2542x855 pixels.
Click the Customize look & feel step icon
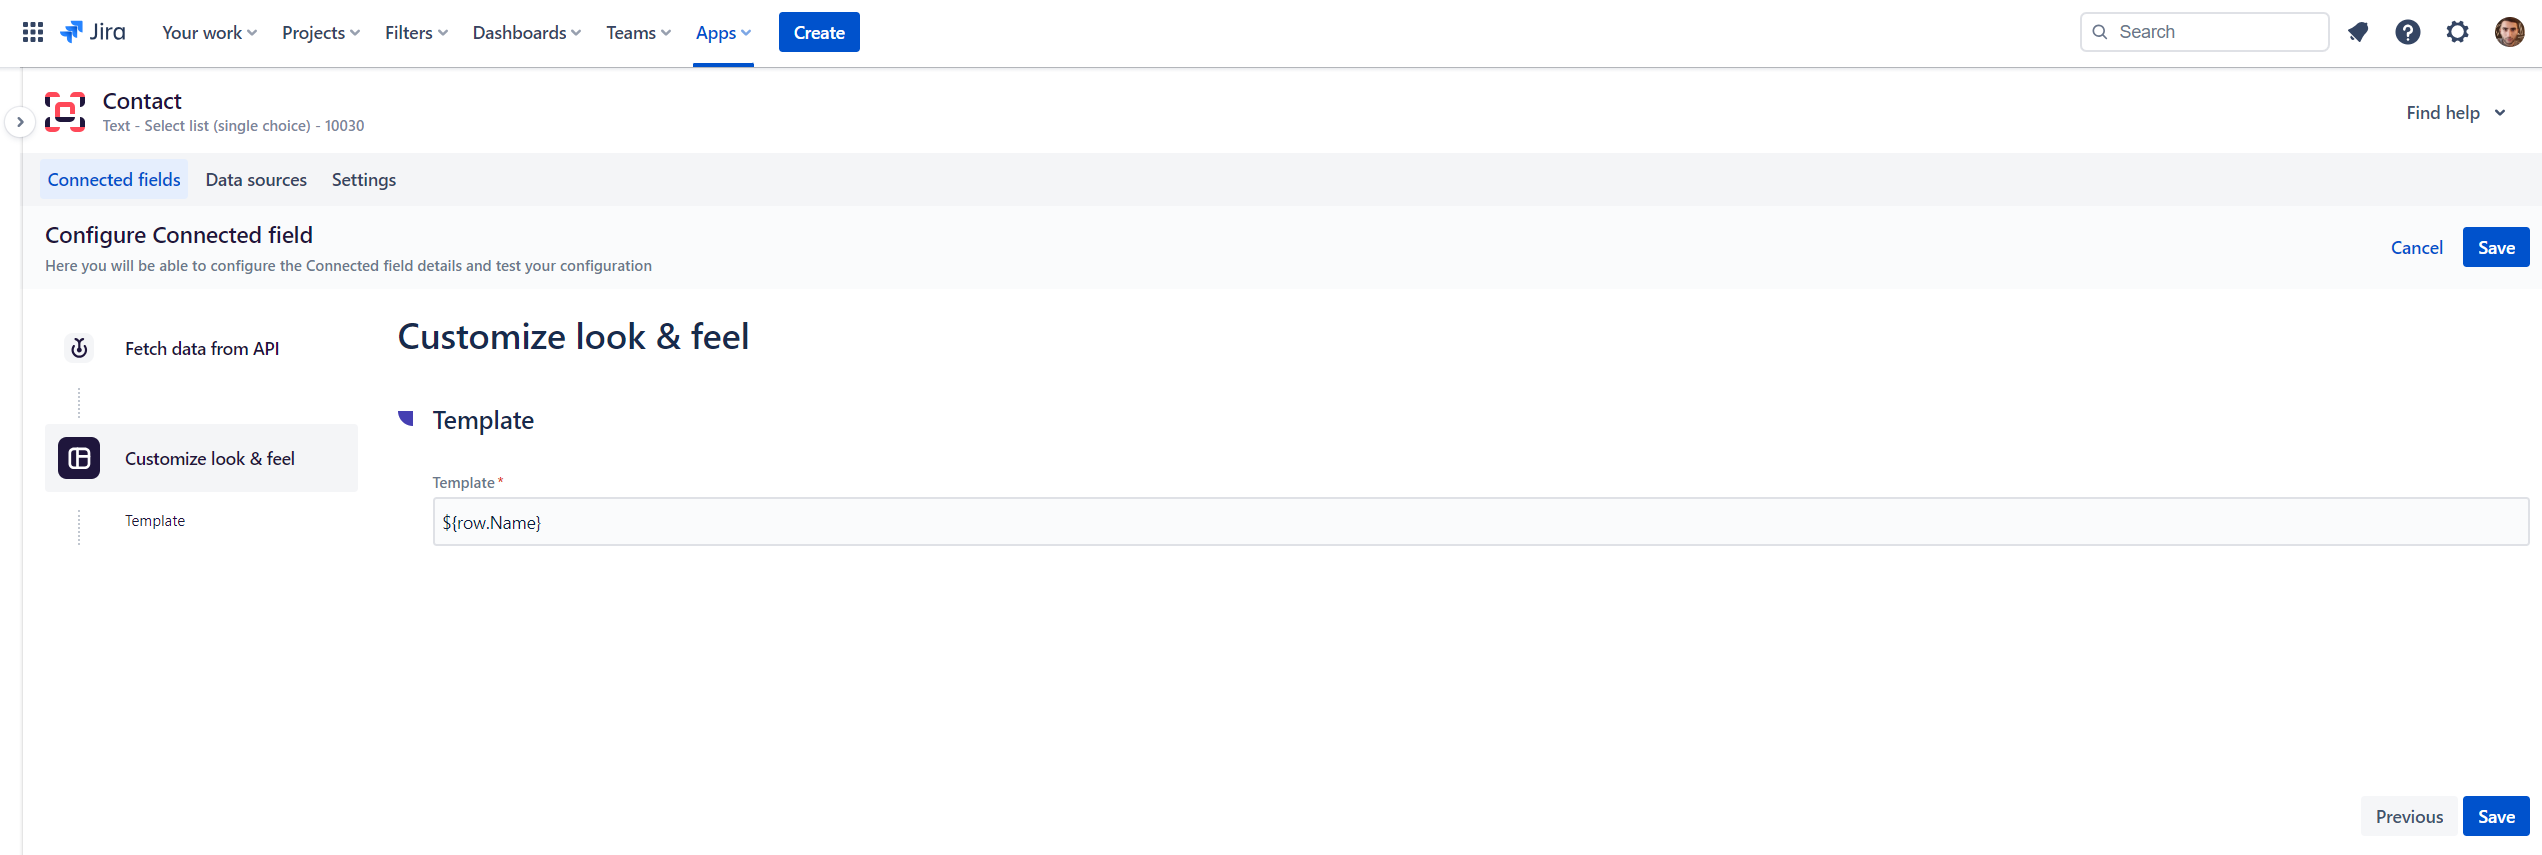point(79,458)
